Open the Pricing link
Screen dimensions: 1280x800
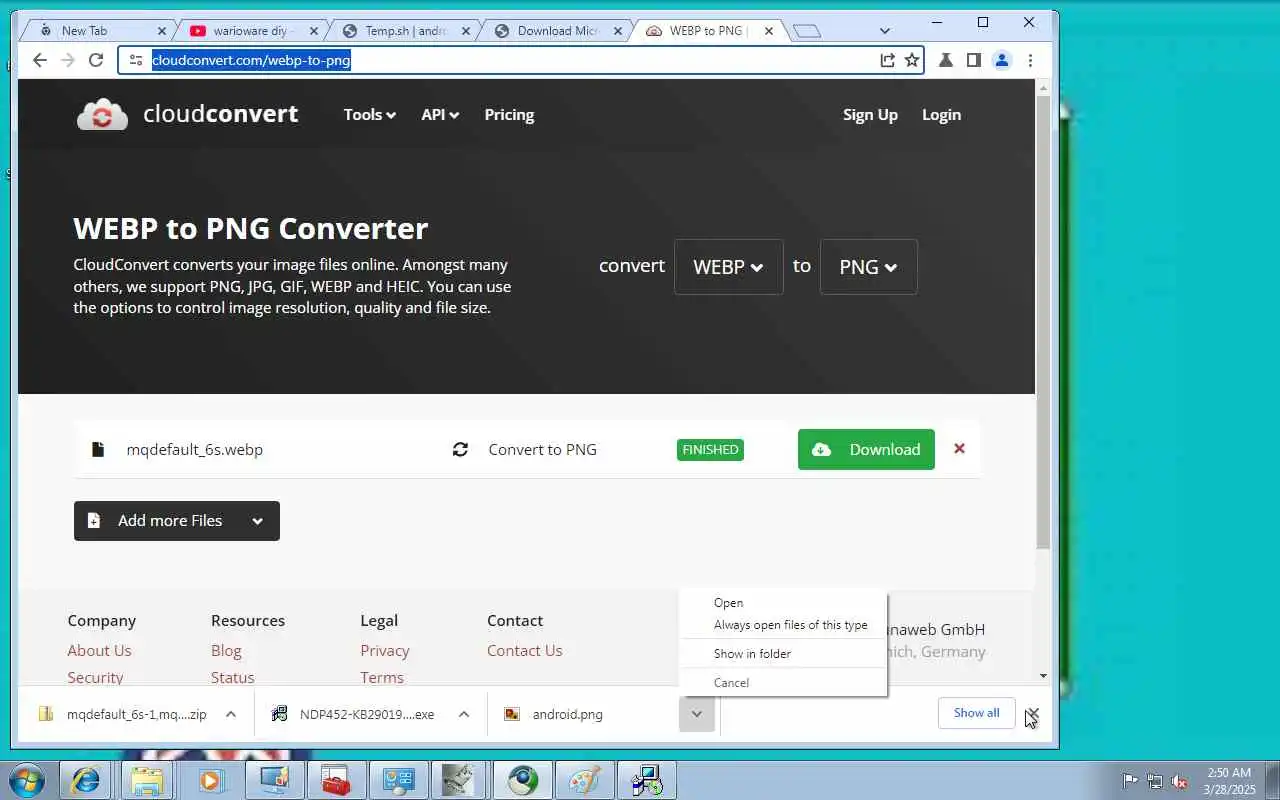pyautogui.click(x=509, y=115)
